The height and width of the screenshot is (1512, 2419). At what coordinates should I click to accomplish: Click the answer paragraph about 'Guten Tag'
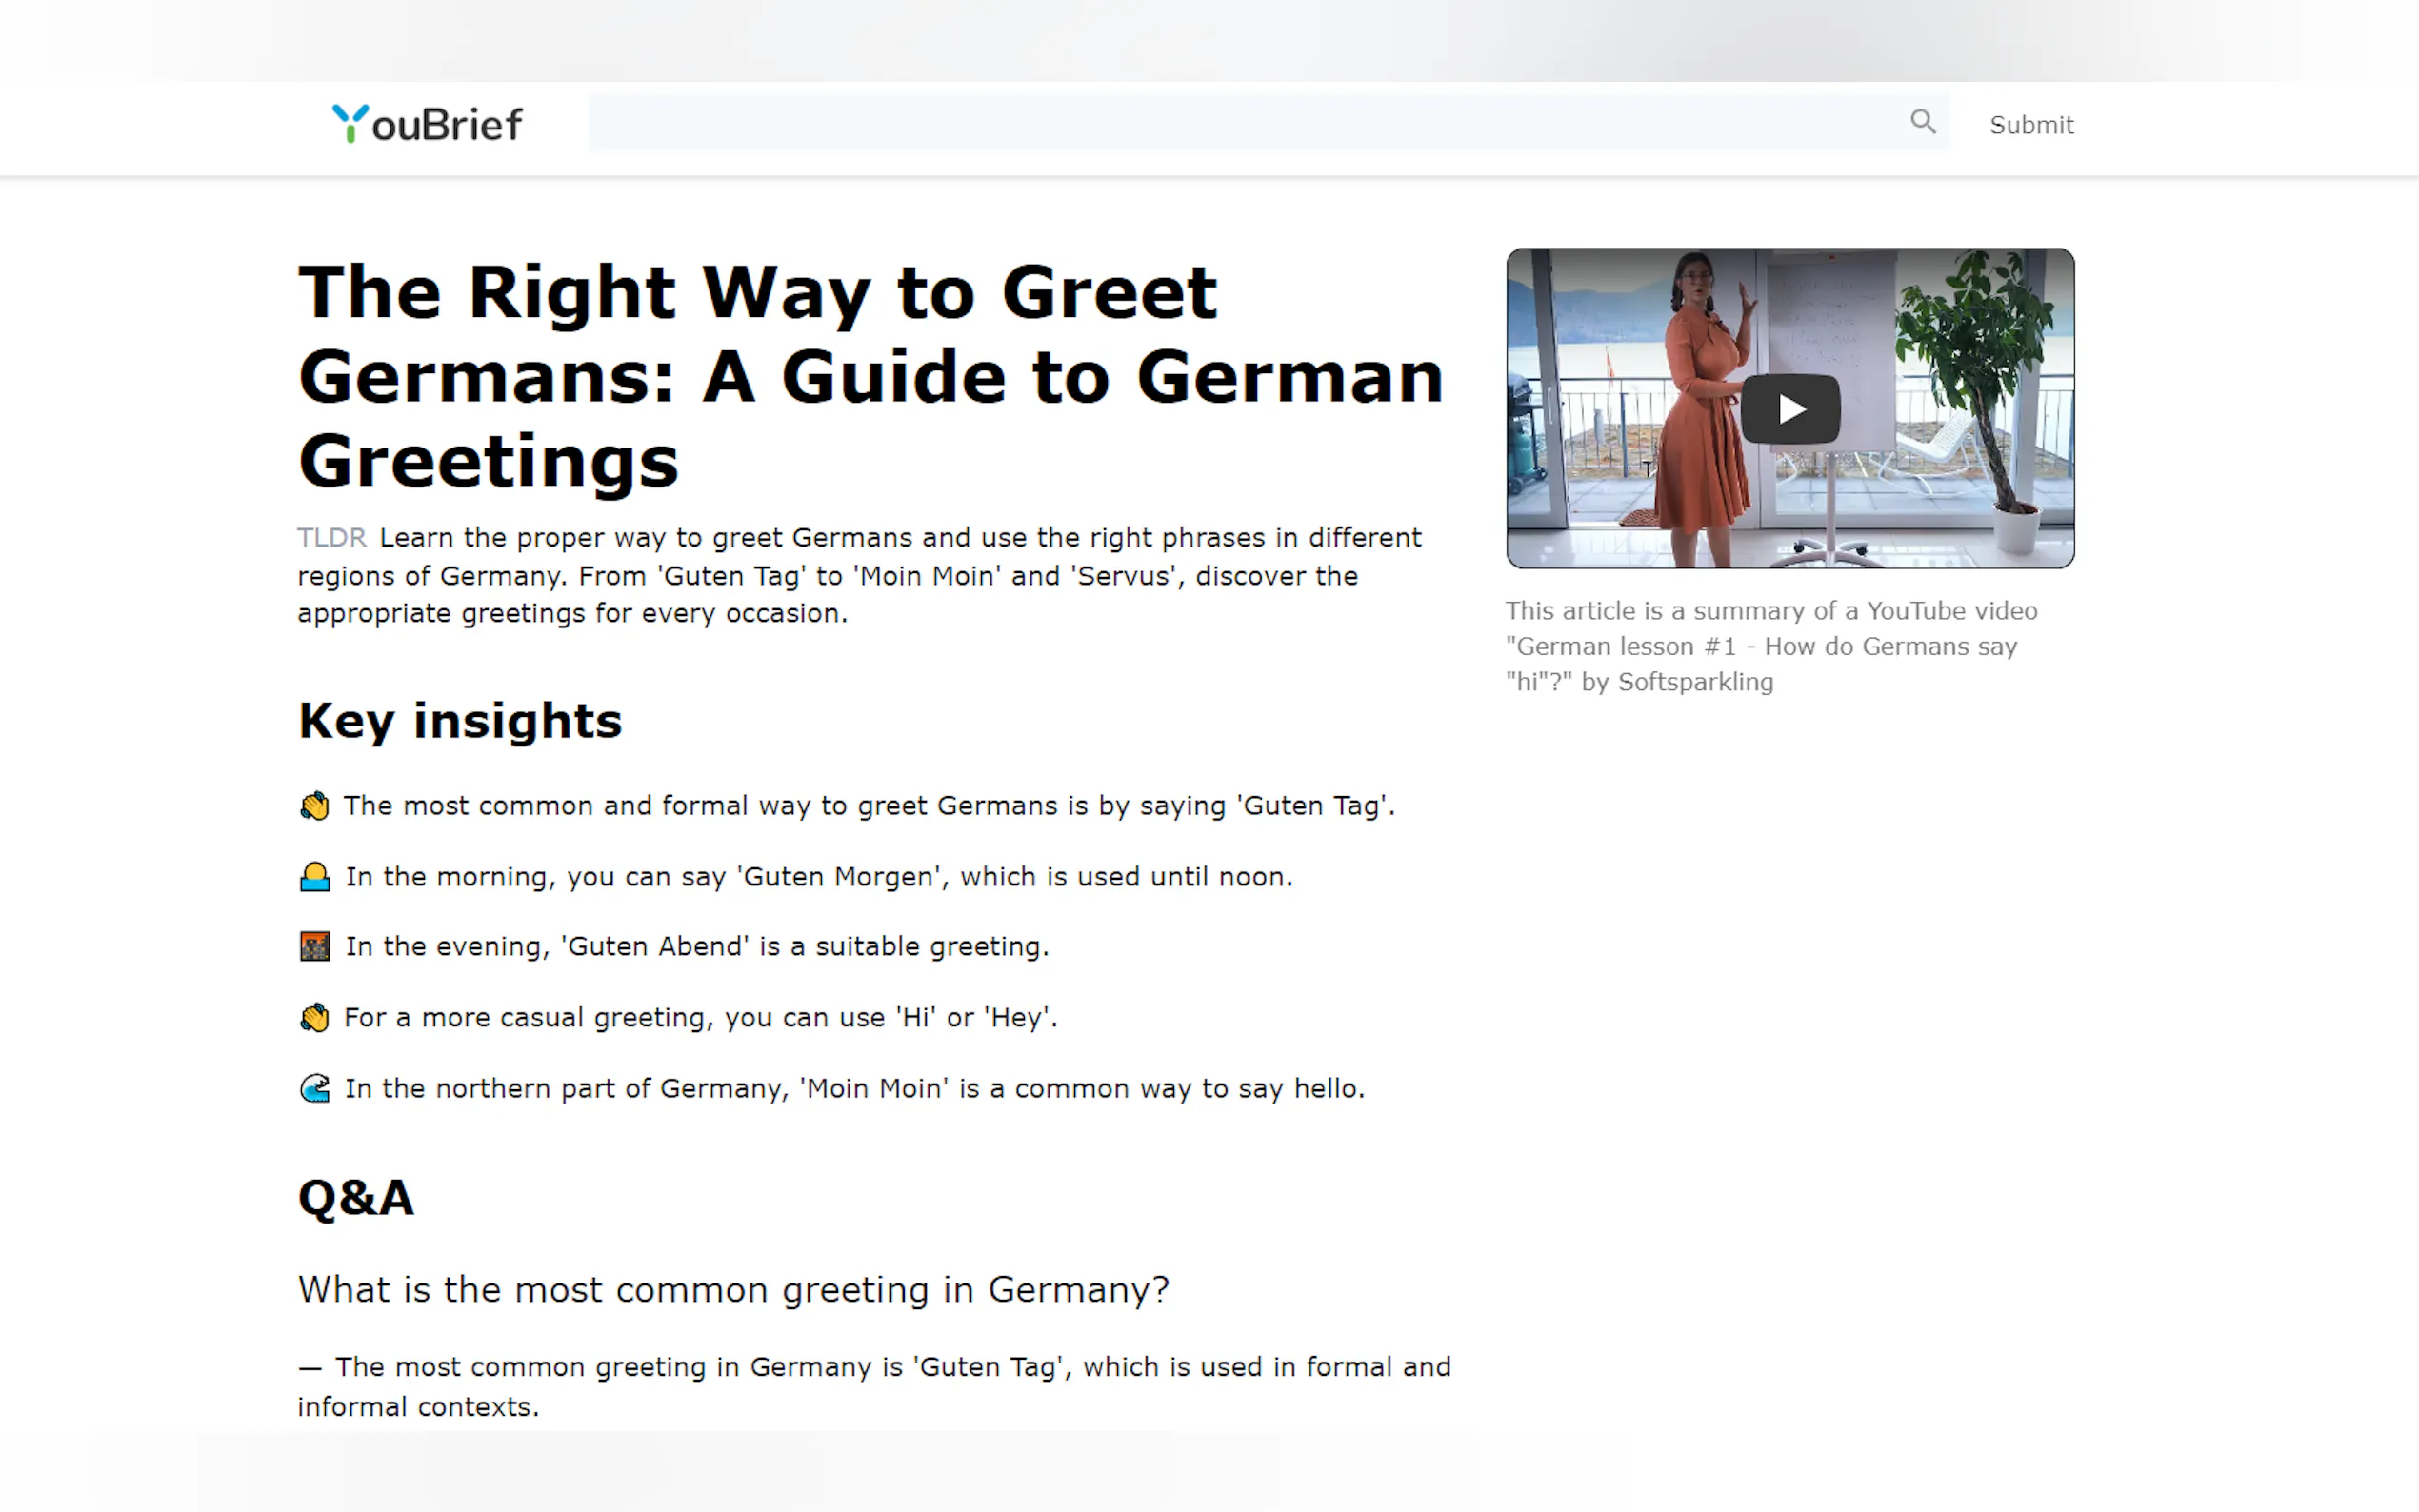(873, 1386)
